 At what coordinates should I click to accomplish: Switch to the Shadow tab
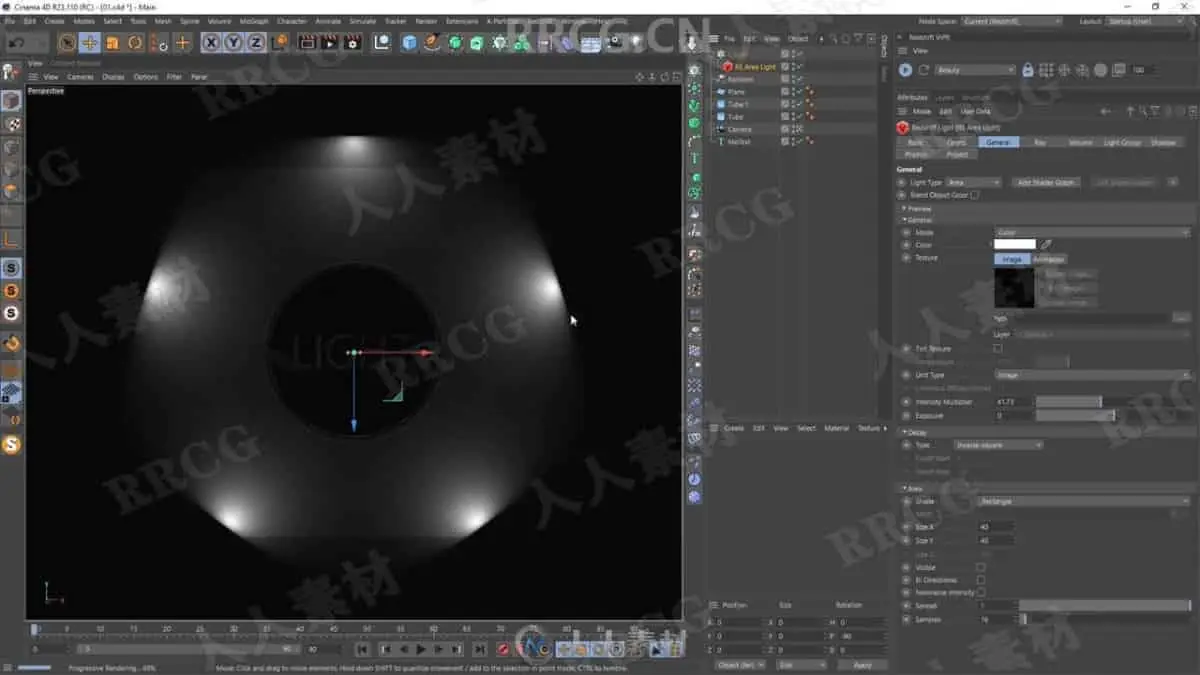pos(1163,143)
